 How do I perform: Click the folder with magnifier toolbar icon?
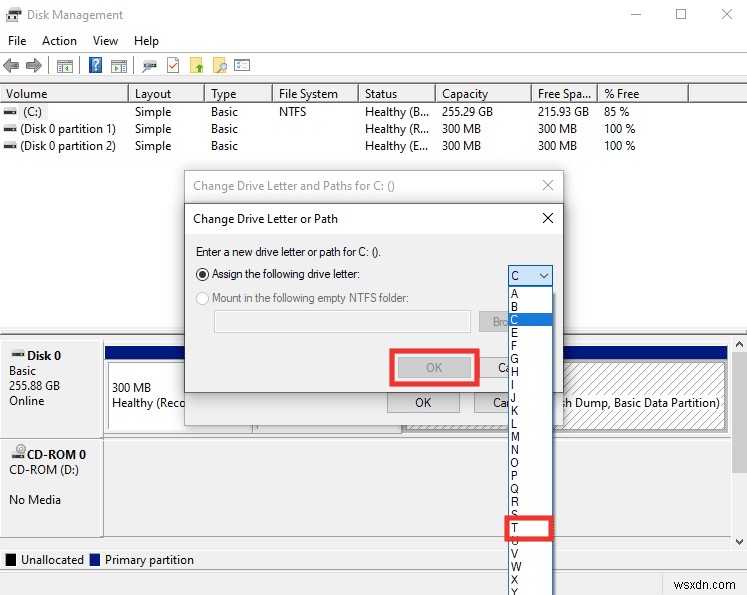pyautogui.click(x=220, y=65)
